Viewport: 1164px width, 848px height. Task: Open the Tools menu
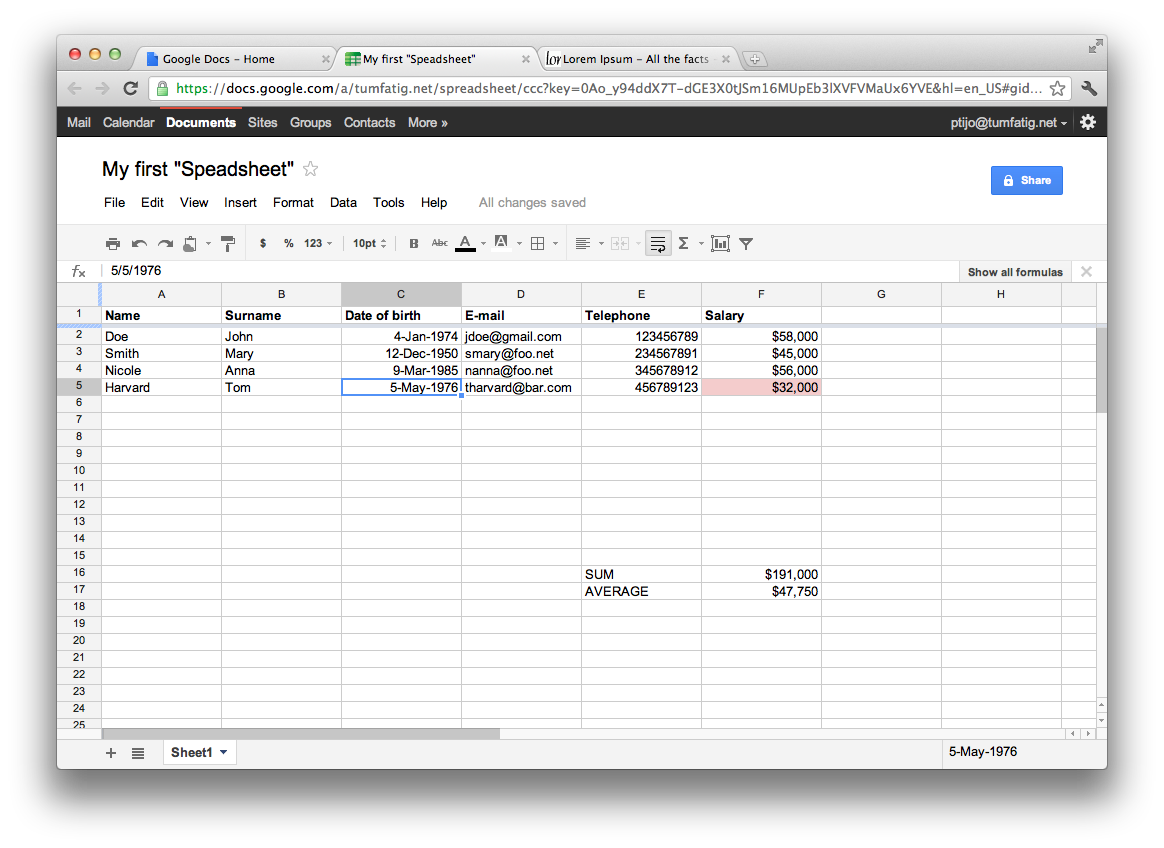coord(388,203)
